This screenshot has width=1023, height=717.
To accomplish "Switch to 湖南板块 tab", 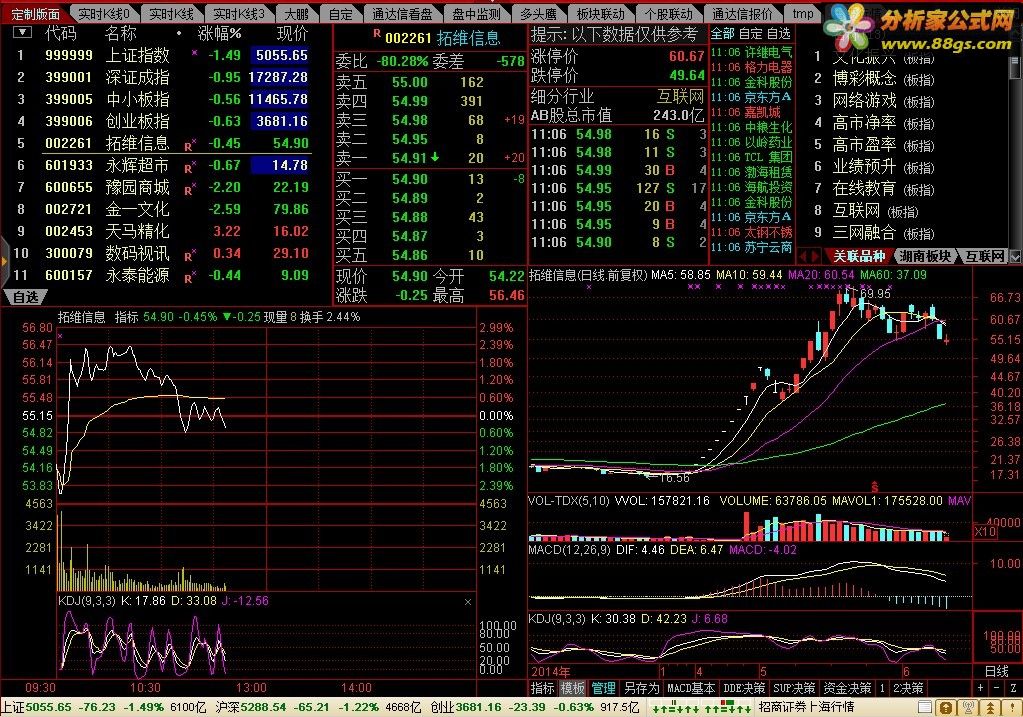I will click(924, 256).
